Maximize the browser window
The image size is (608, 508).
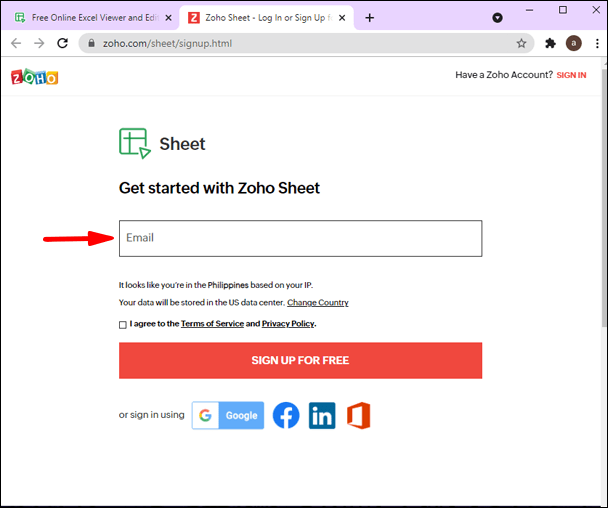(563, 10)
